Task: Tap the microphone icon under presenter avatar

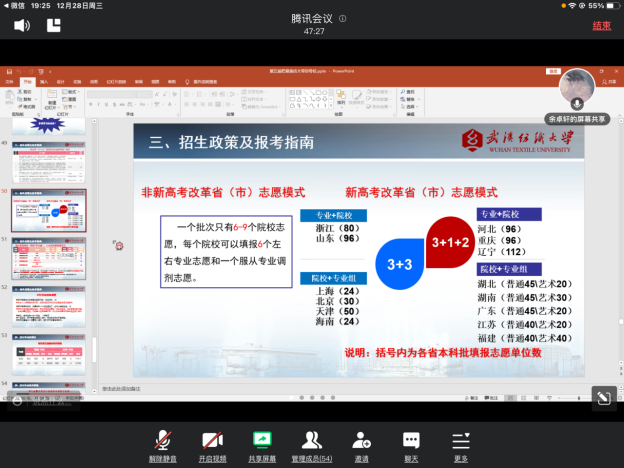Action: click(x=577, y=104)
